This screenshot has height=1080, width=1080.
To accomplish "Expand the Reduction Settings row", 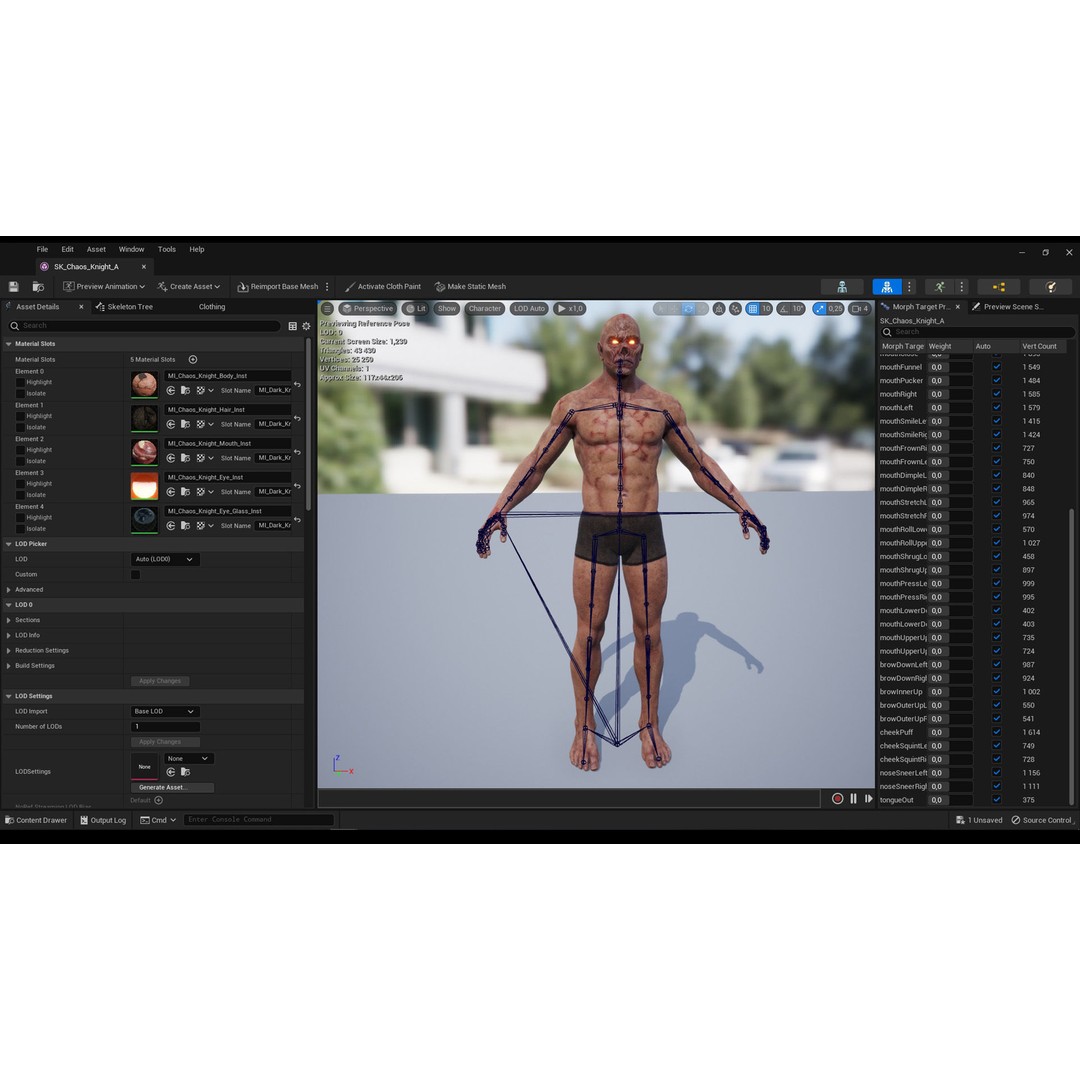I will [x=9, y=650].
